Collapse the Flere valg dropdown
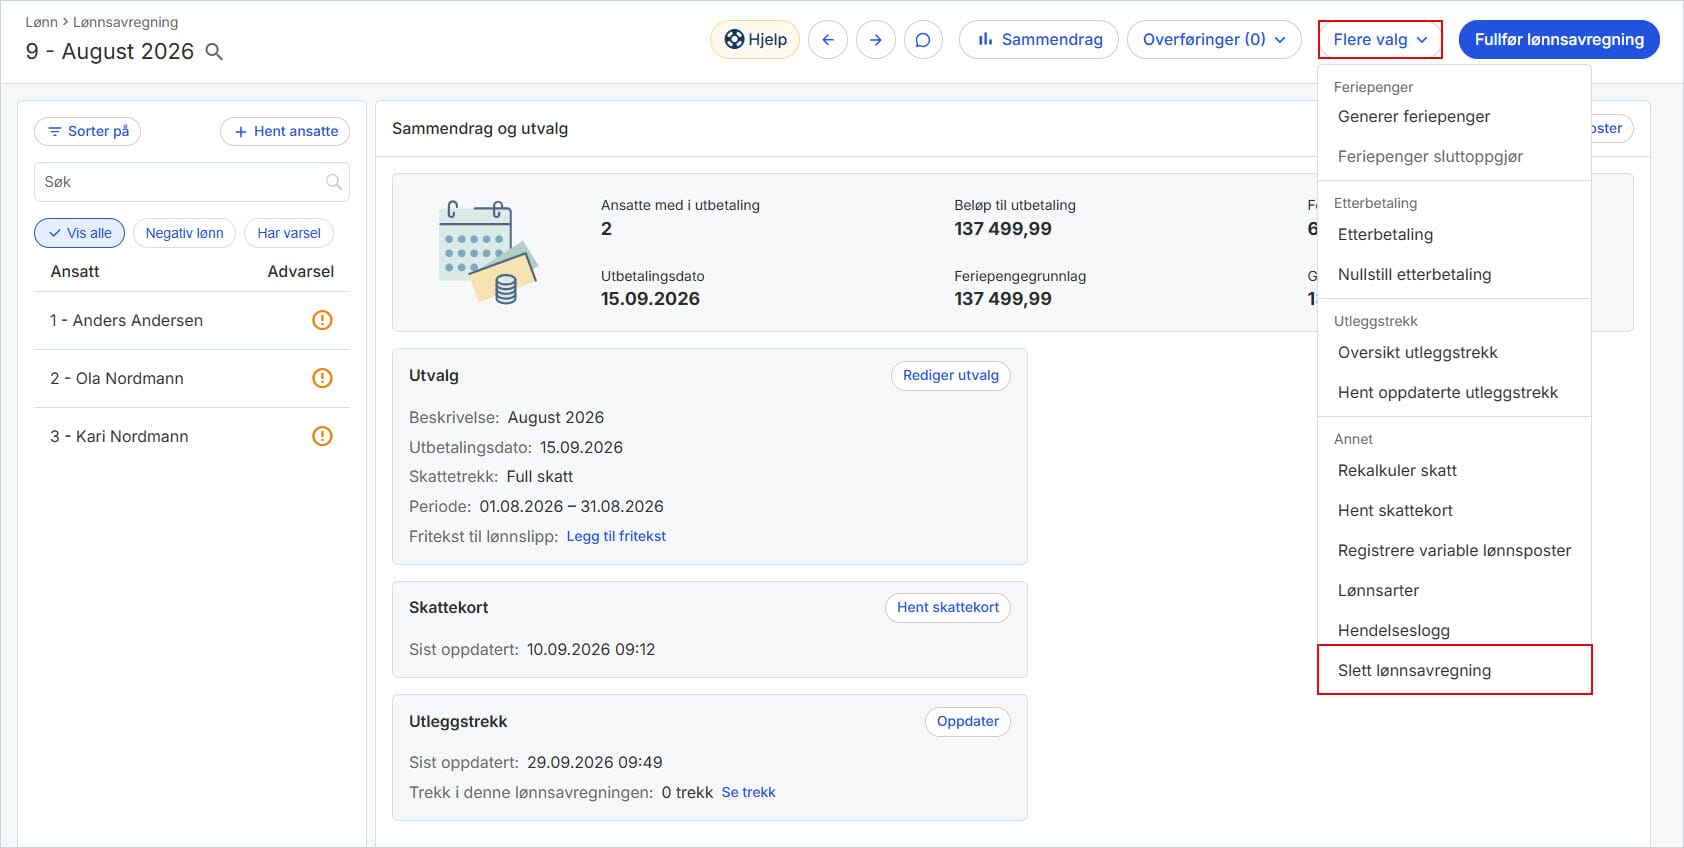 point(1380,40)
